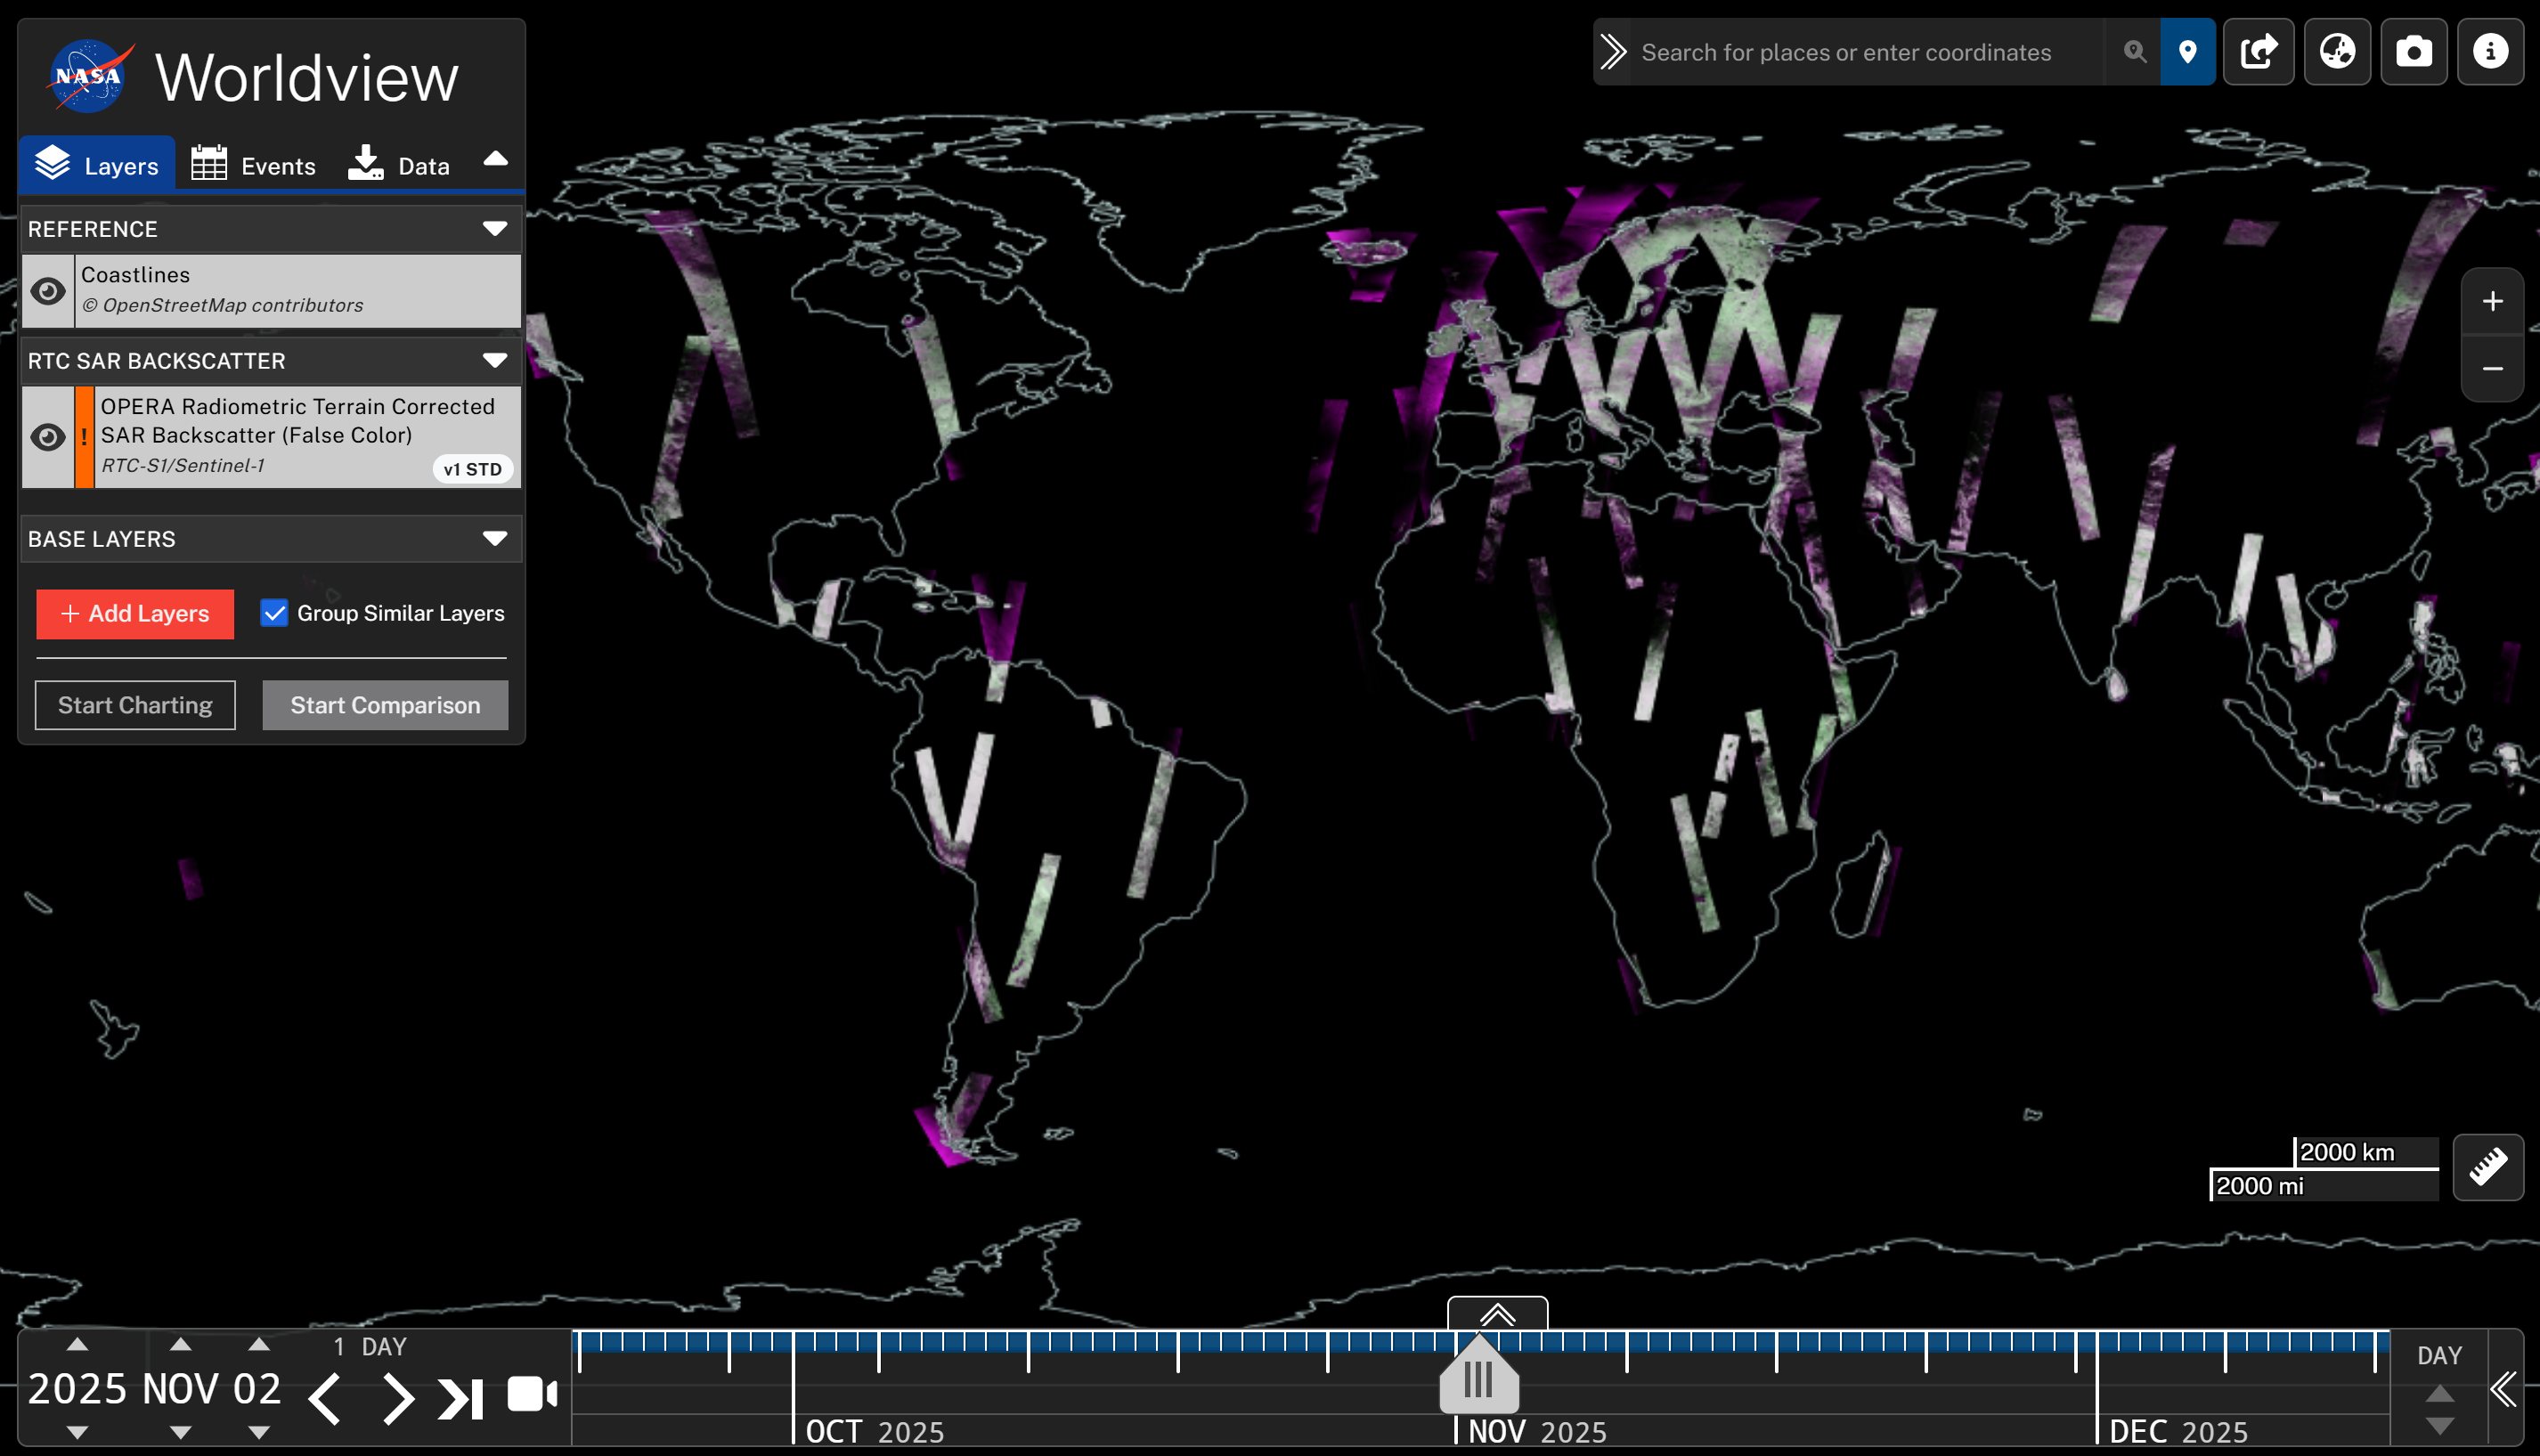Open the share icon in top bar

[2259, 51]
